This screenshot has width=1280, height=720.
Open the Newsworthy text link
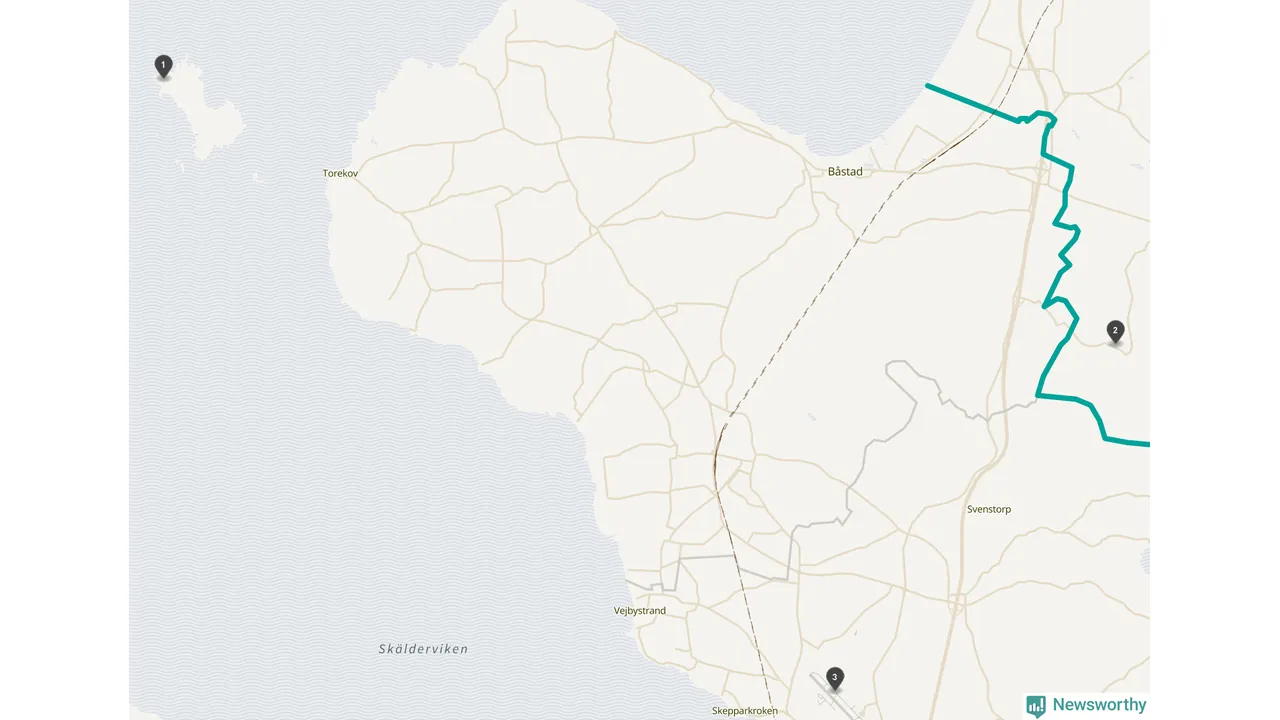(1099, 705)
